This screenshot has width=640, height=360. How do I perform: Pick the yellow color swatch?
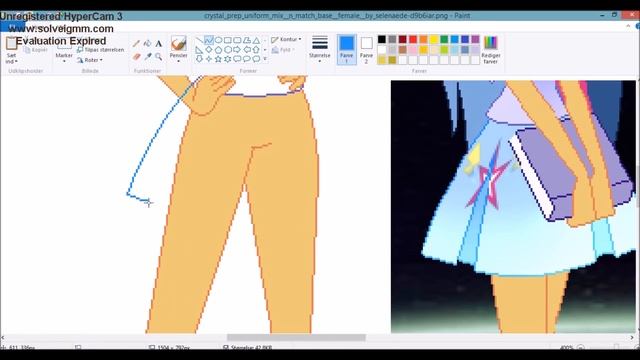[434, 40]
